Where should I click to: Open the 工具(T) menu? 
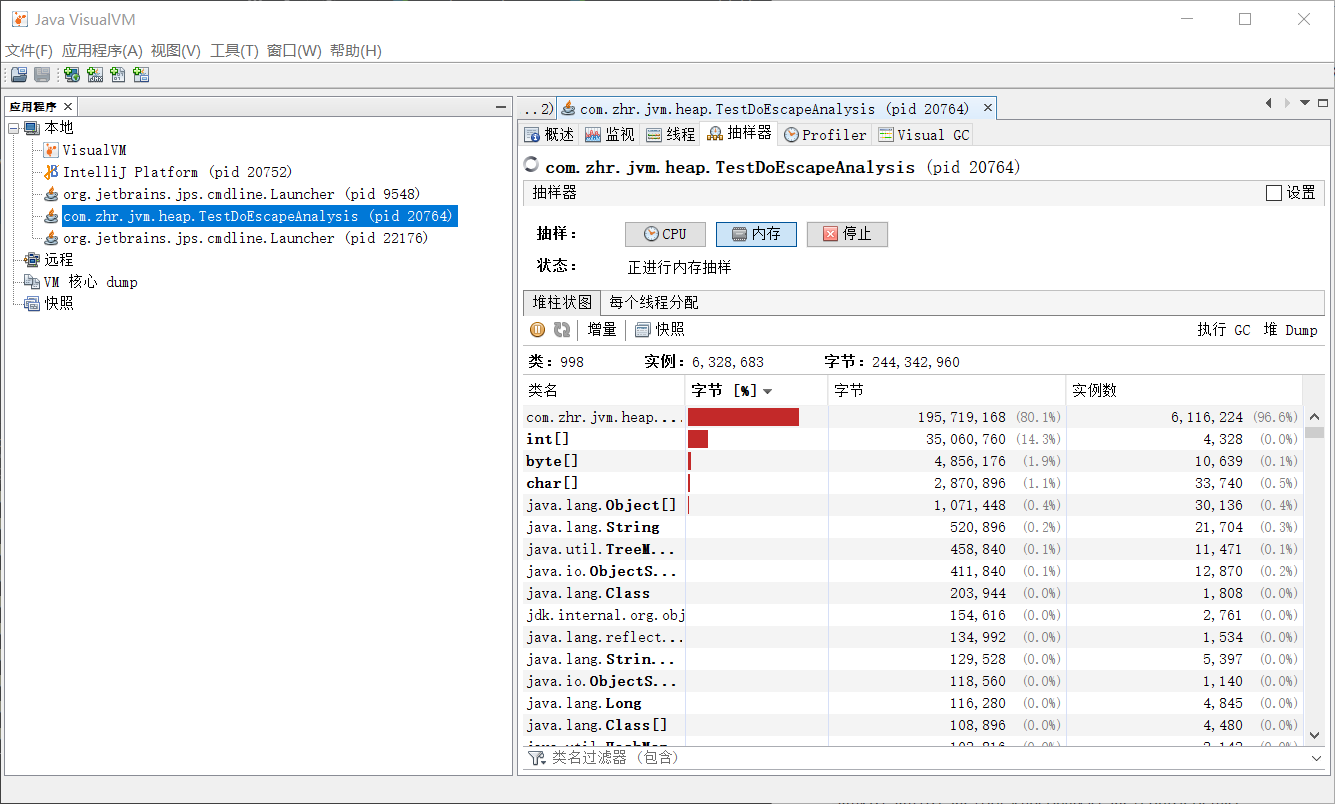click(x=234, y=51)
